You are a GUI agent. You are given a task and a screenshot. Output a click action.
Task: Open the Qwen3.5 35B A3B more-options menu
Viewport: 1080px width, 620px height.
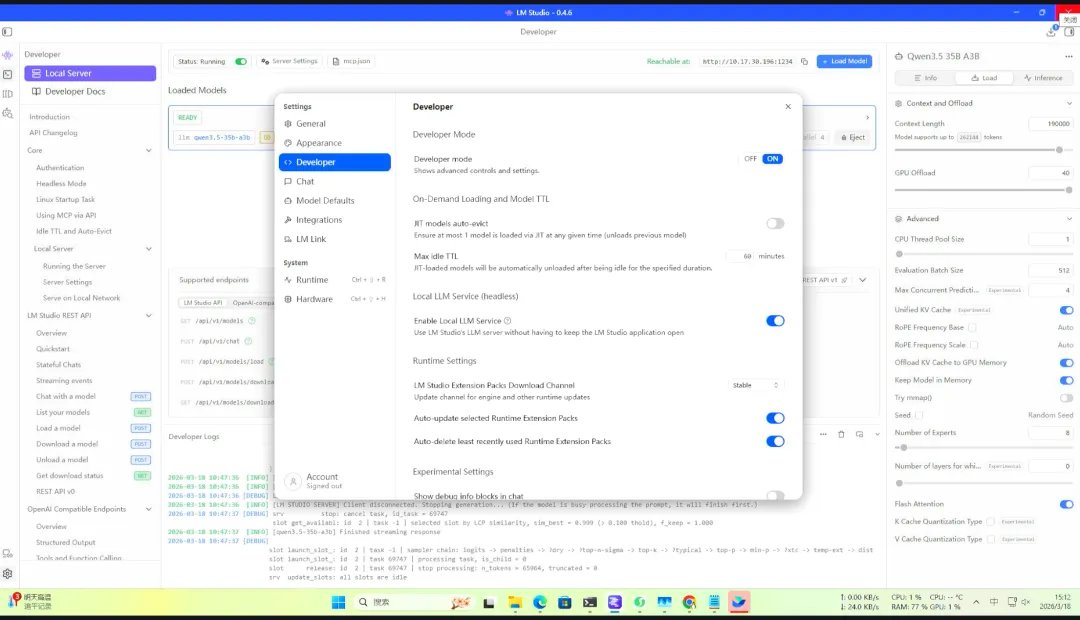point(1068,56)
